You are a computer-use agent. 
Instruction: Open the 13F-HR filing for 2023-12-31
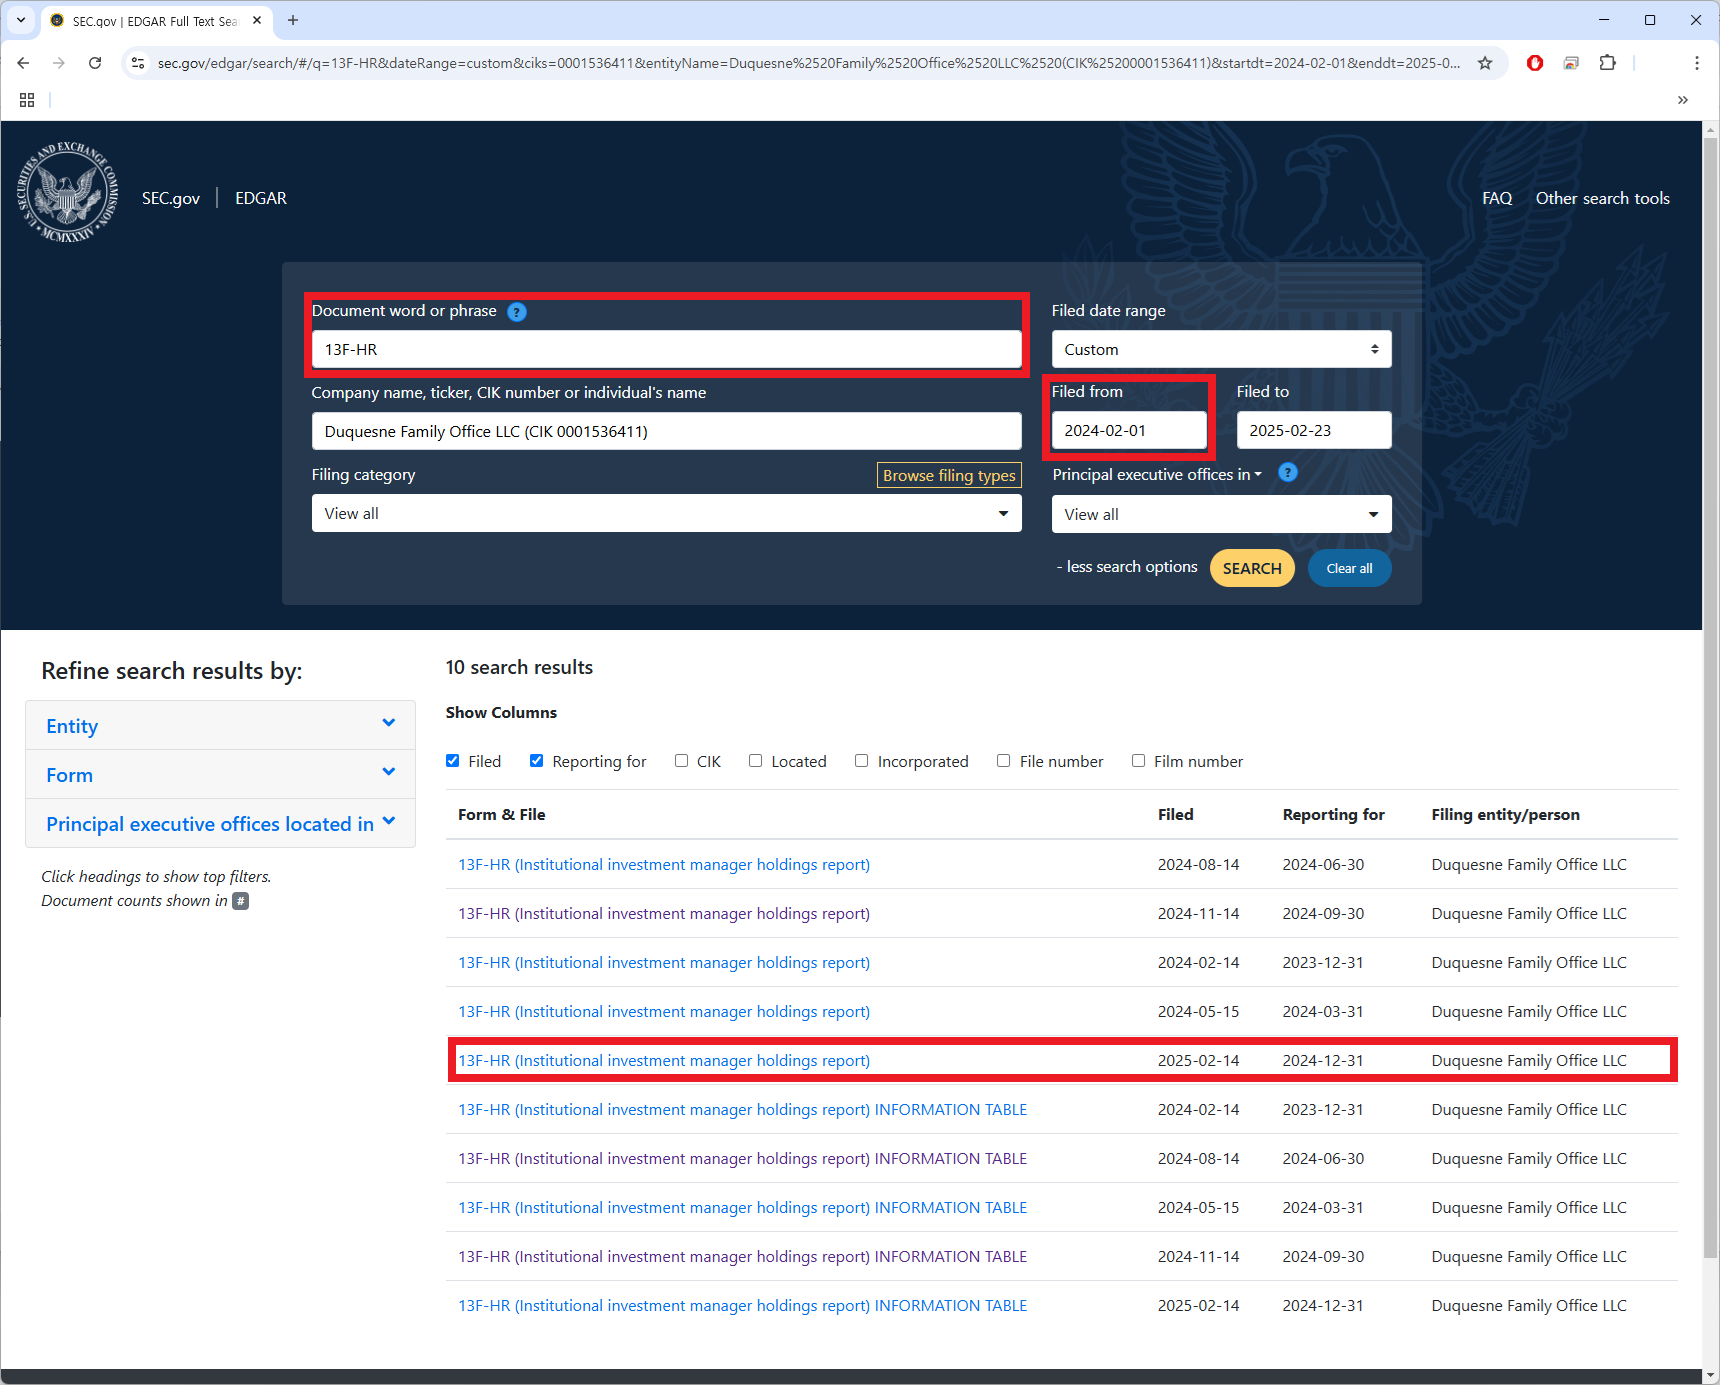(664, 962)
